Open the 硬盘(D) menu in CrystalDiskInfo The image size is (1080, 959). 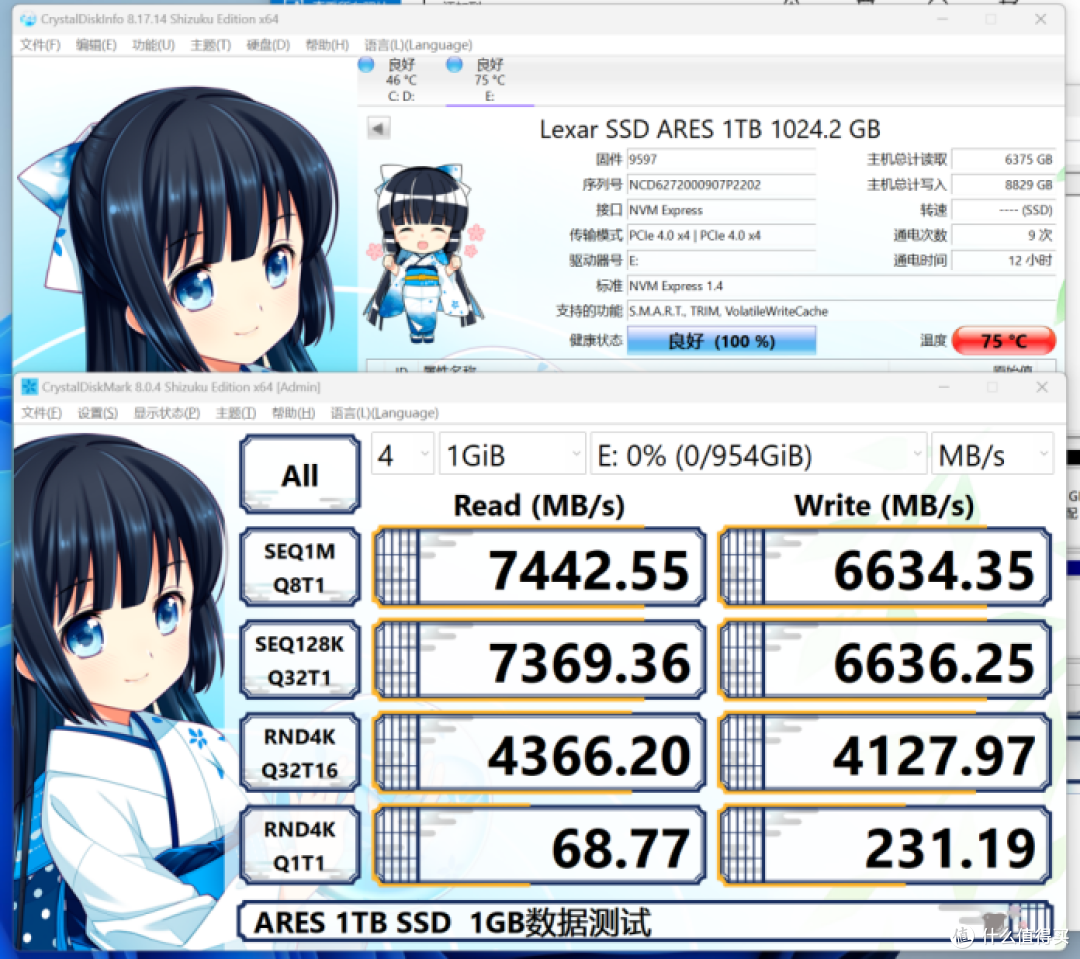click(x=268, y=45)
